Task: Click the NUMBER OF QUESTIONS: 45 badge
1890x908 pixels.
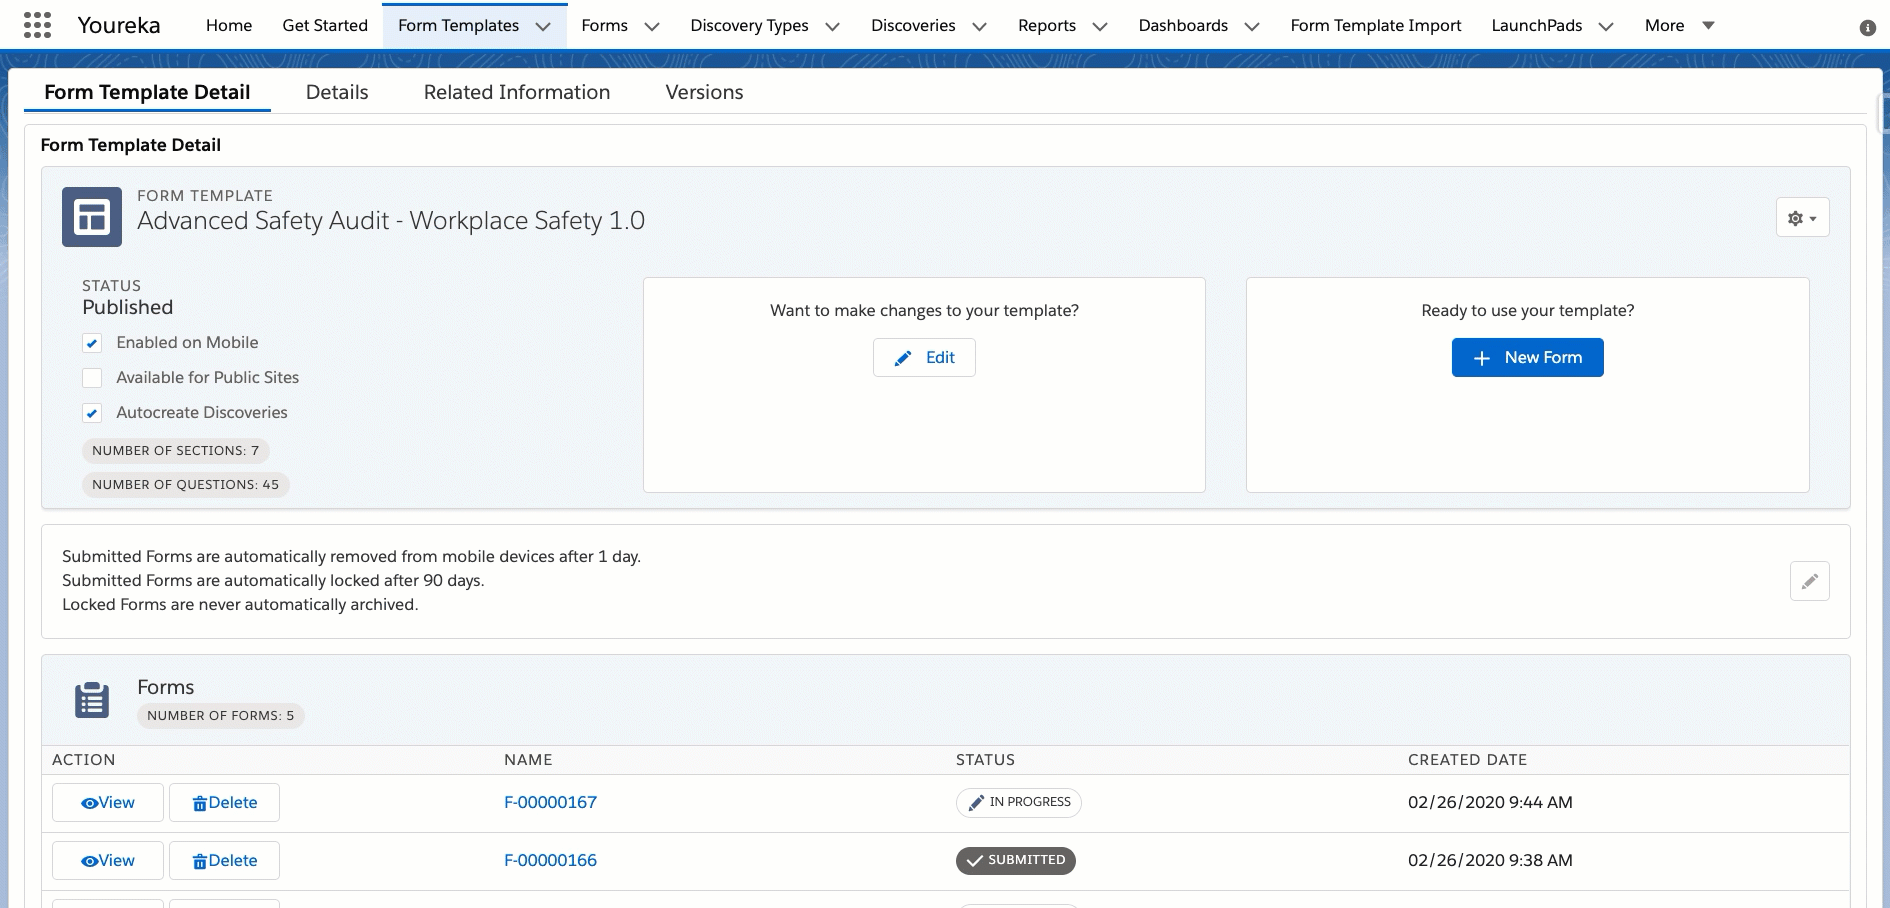Action: (186, 485)
